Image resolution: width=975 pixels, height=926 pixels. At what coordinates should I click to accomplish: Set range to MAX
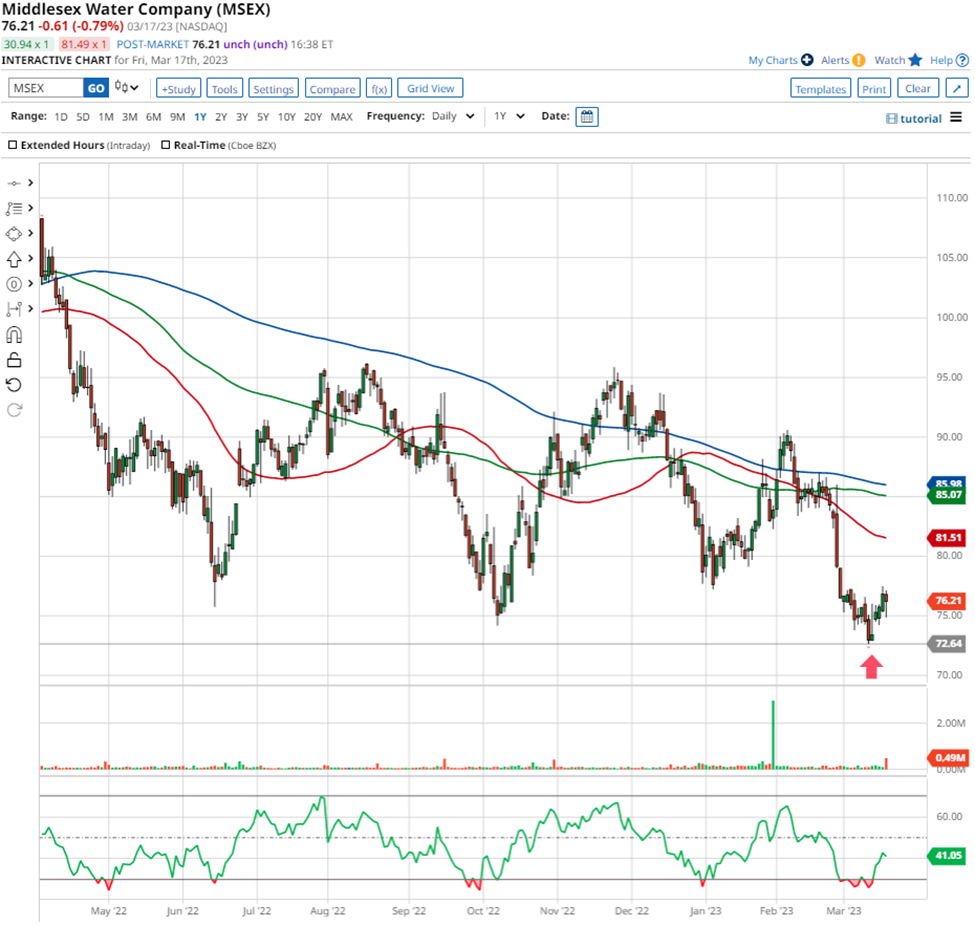[x=341, y=117]
